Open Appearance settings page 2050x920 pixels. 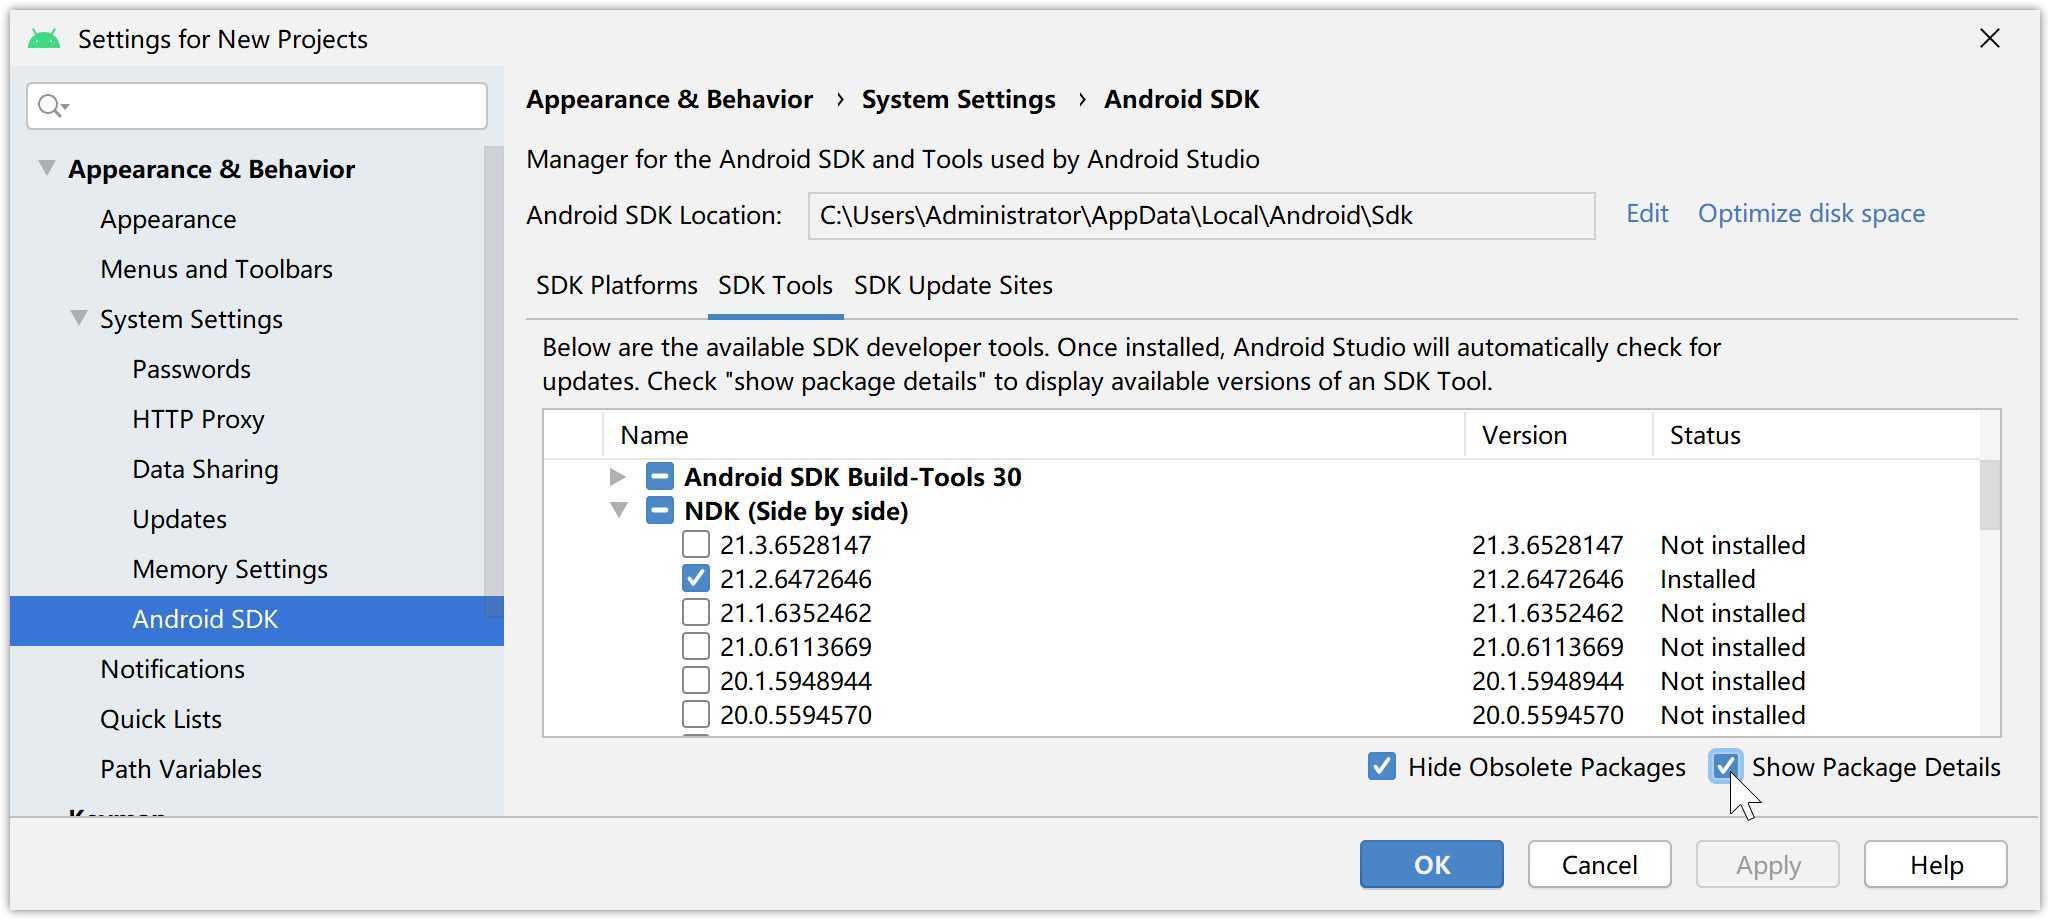[x=168, y=219]
